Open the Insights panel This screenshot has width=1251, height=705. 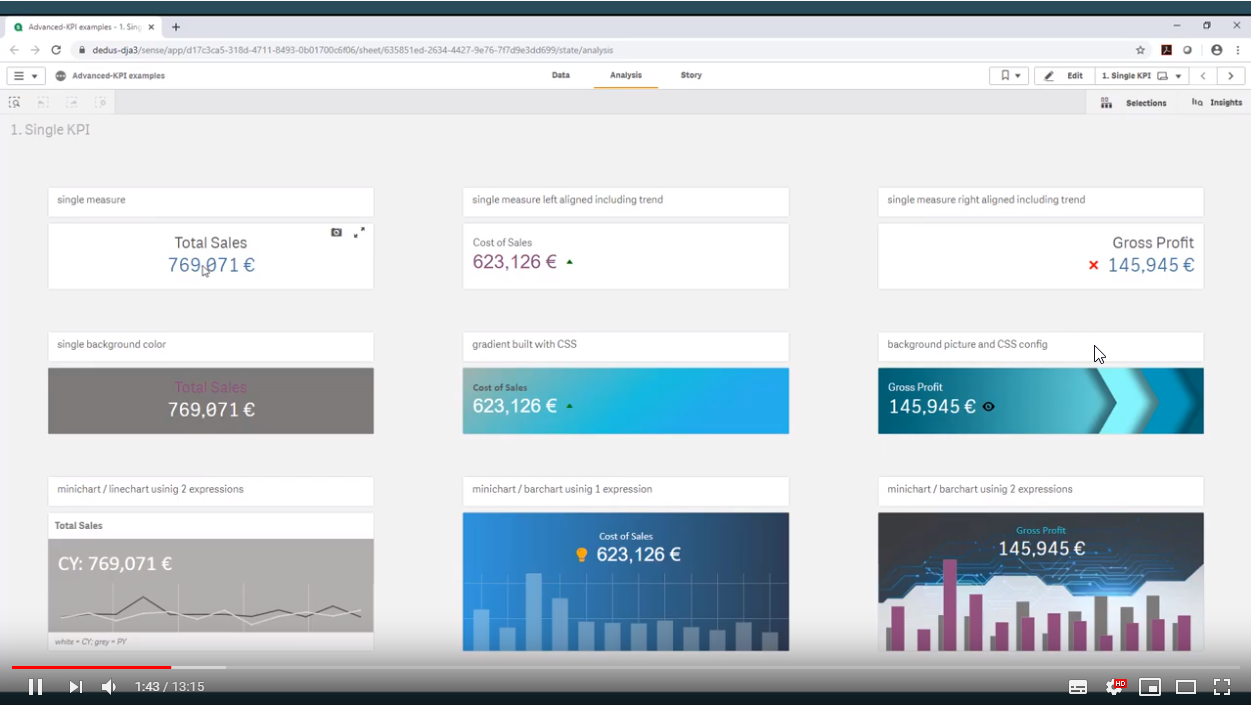(x=1217, y=102)
